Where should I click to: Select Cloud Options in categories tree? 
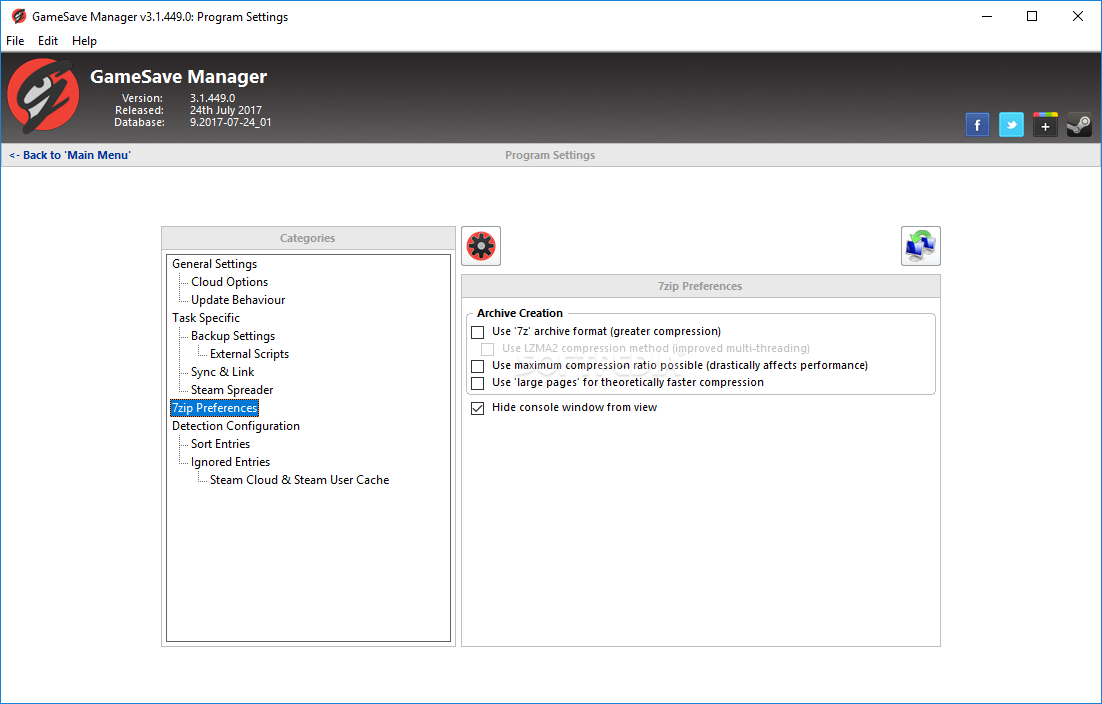[x=229, y=282]
